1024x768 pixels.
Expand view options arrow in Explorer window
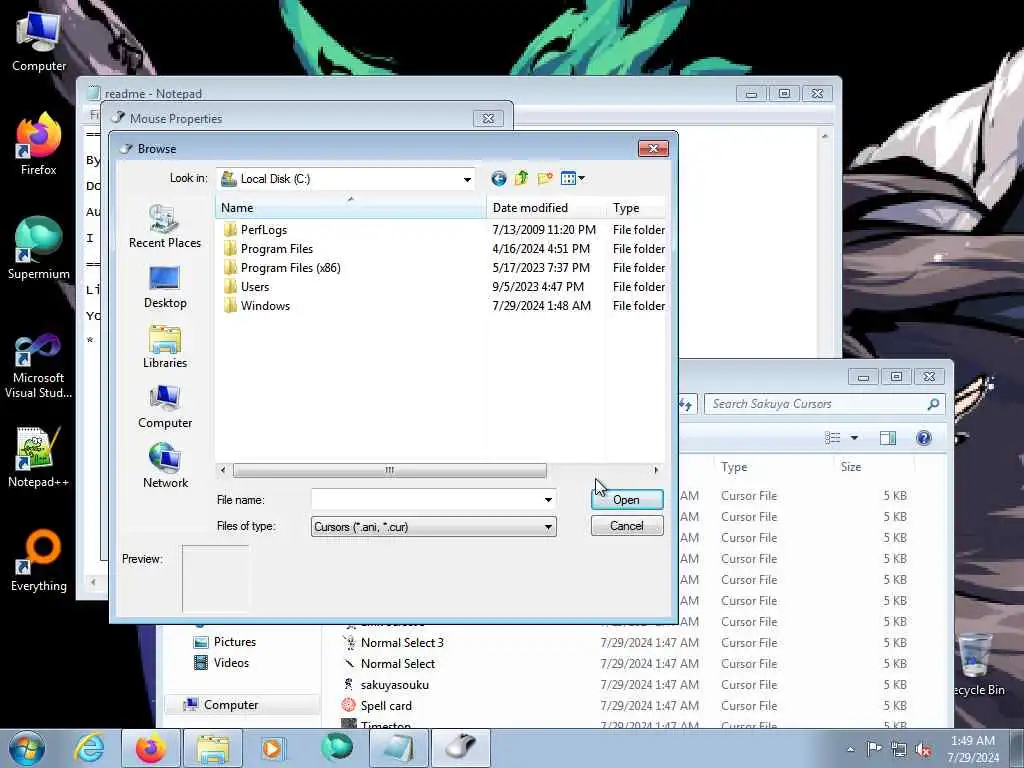click(854, 438)
